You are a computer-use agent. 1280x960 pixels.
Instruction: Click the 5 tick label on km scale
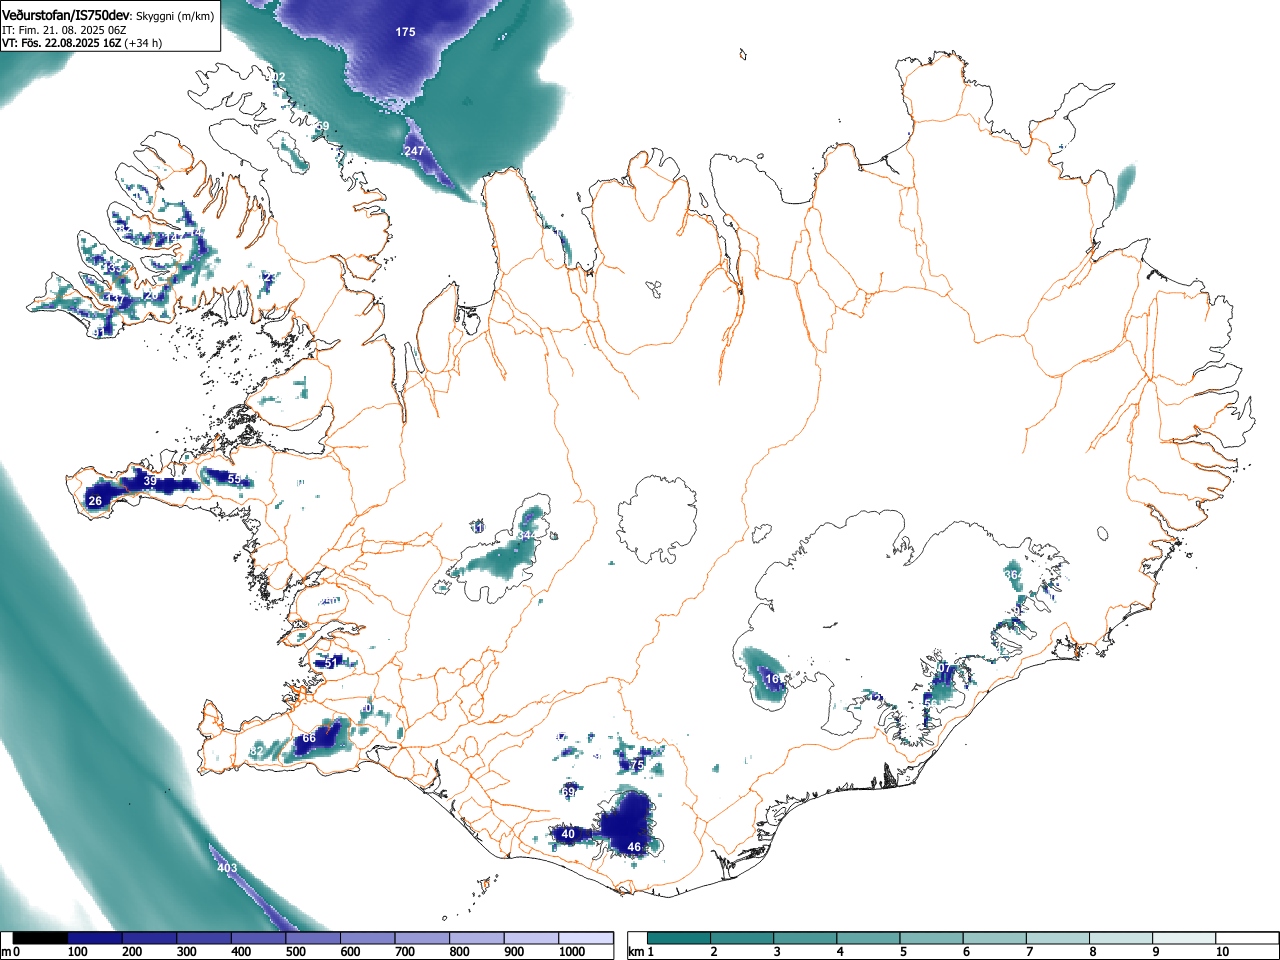click(x=903, y=952)
